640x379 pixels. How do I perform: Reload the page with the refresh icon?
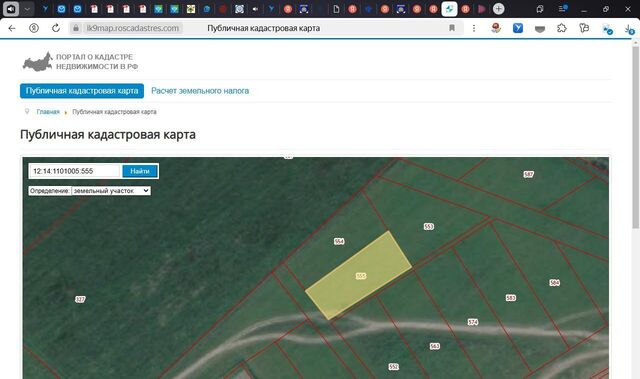pyautogui.click(x=56, y=28)
